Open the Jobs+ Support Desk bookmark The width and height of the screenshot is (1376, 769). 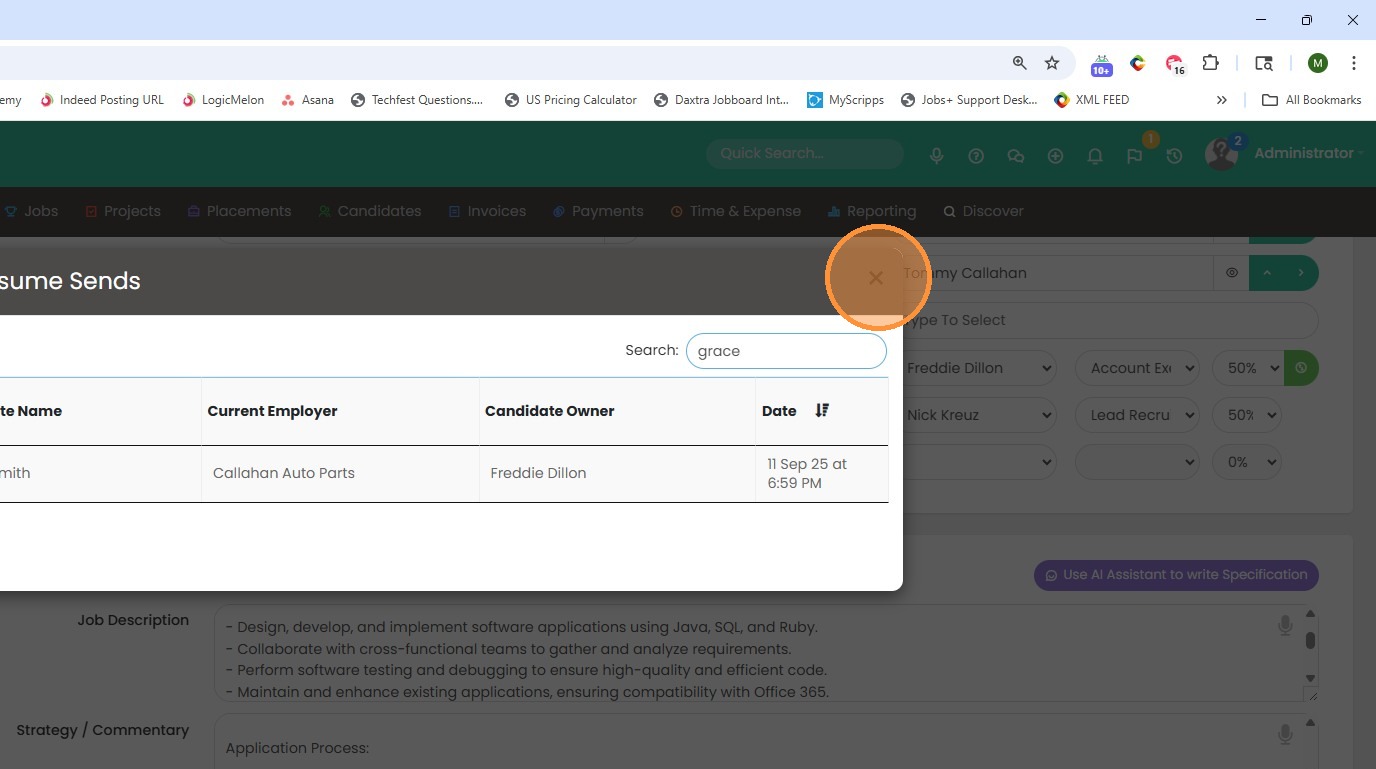point(970,100)
